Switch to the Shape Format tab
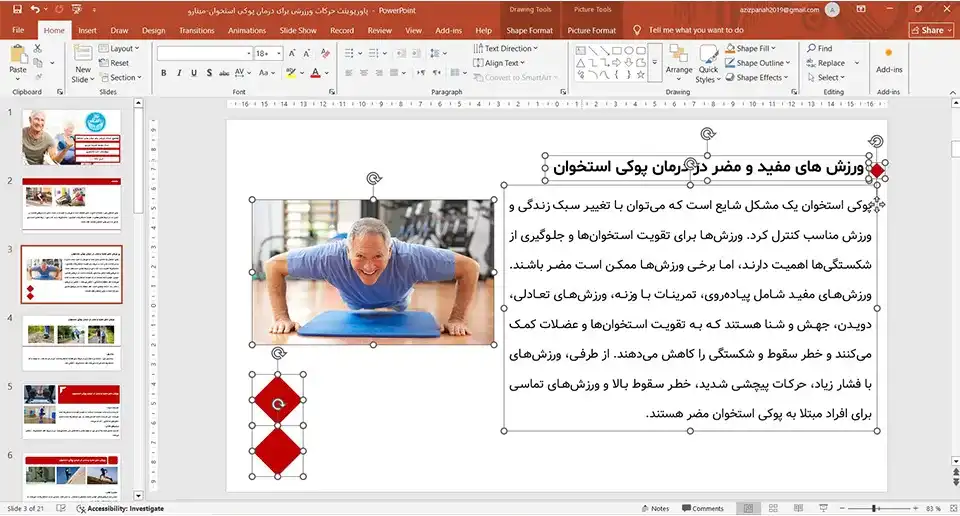The image size is (960, 516). pos(530,30)
